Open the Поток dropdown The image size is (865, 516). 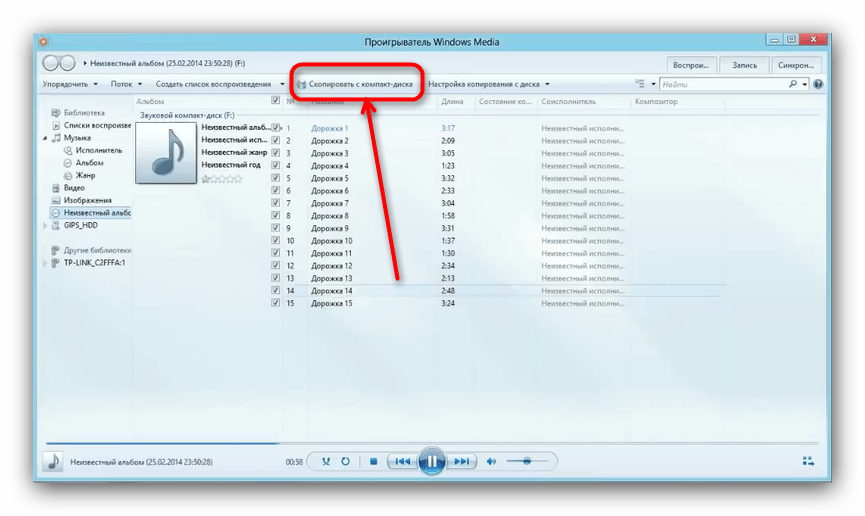(x=126, y=84)
